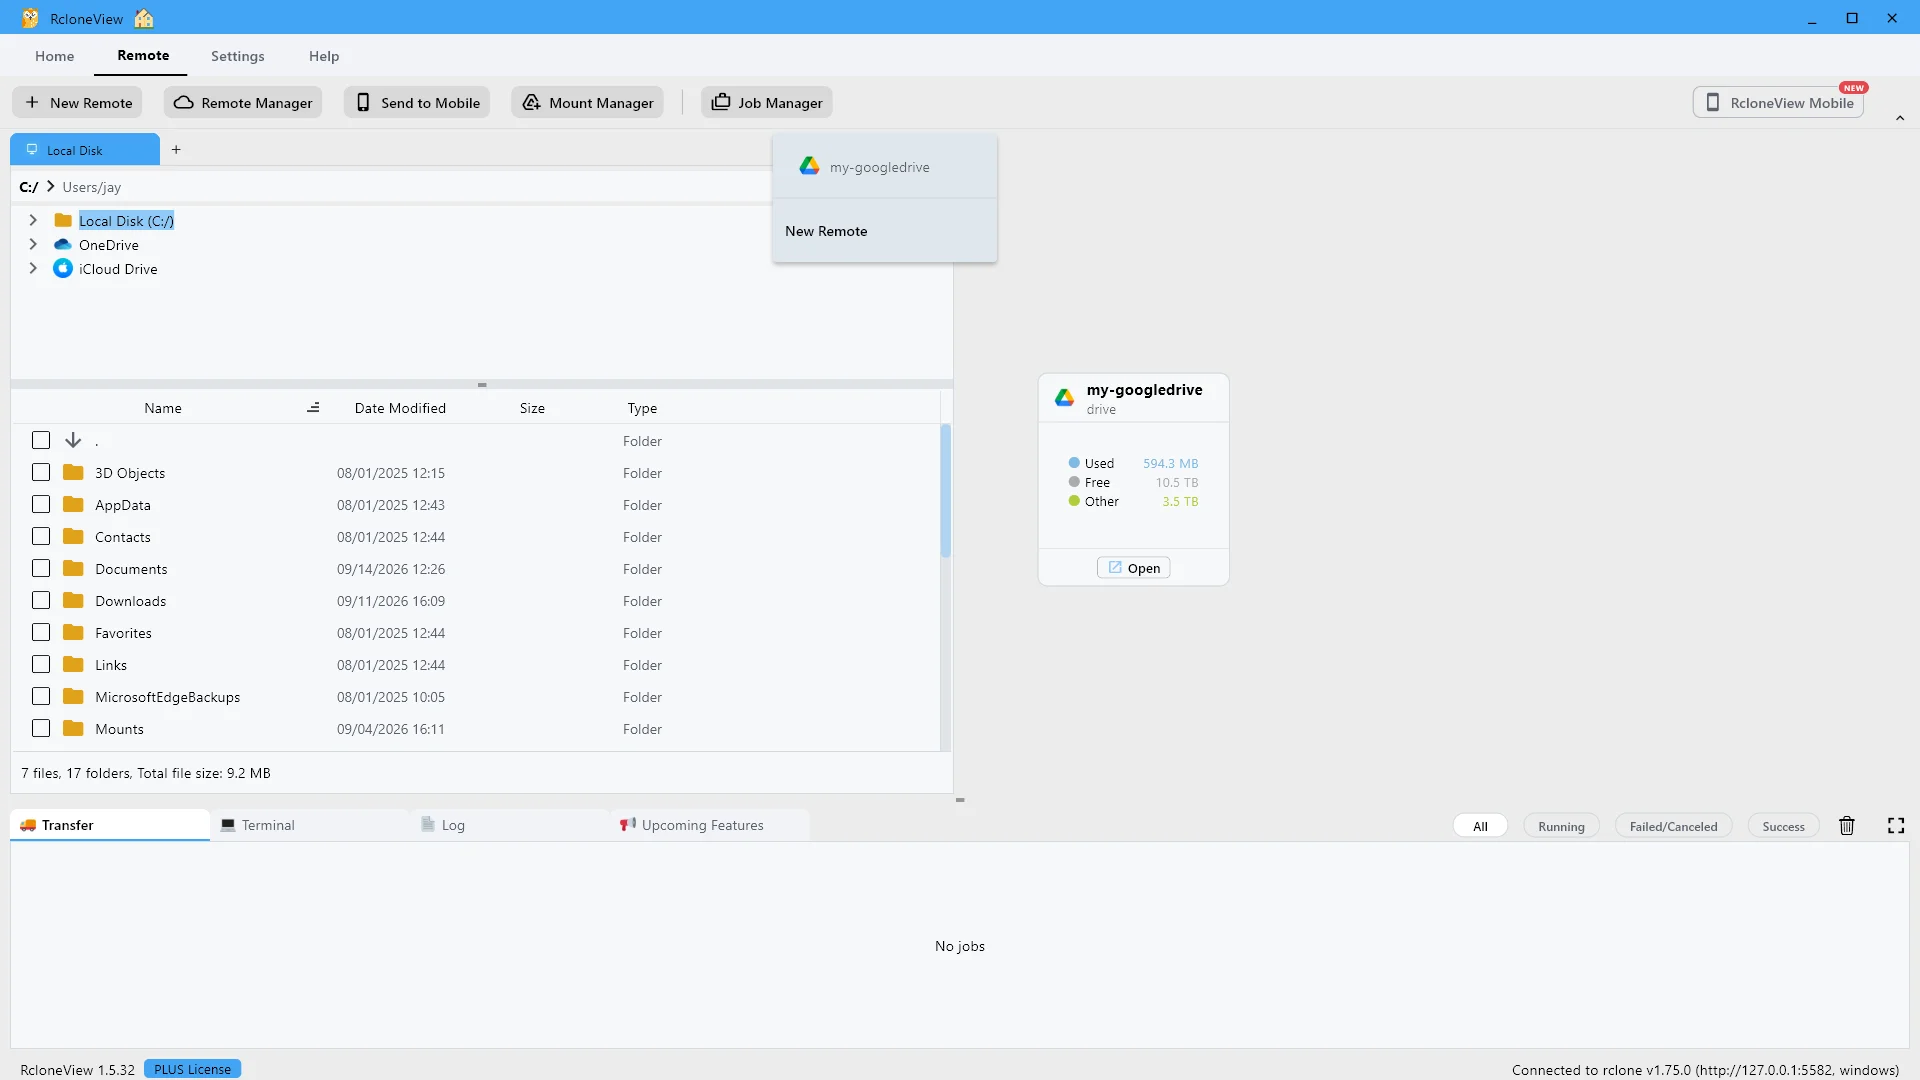
Task: Open the Job Manager
Action: [x=766, y=102]
